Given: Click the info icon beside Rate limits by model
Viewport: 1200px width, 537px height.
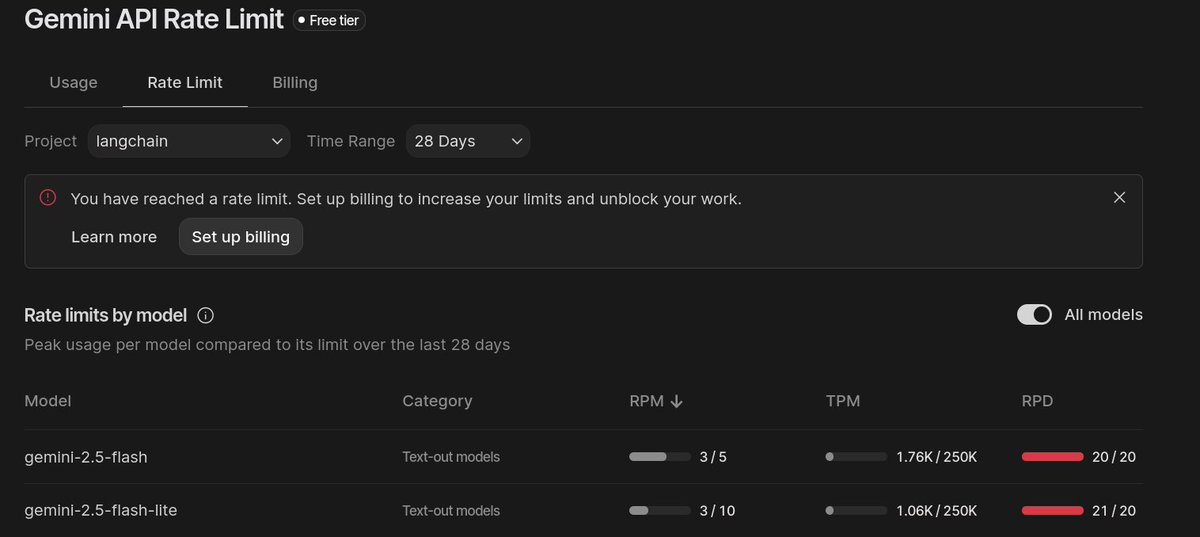Looking at the screenshot, I should pos(206,316).
